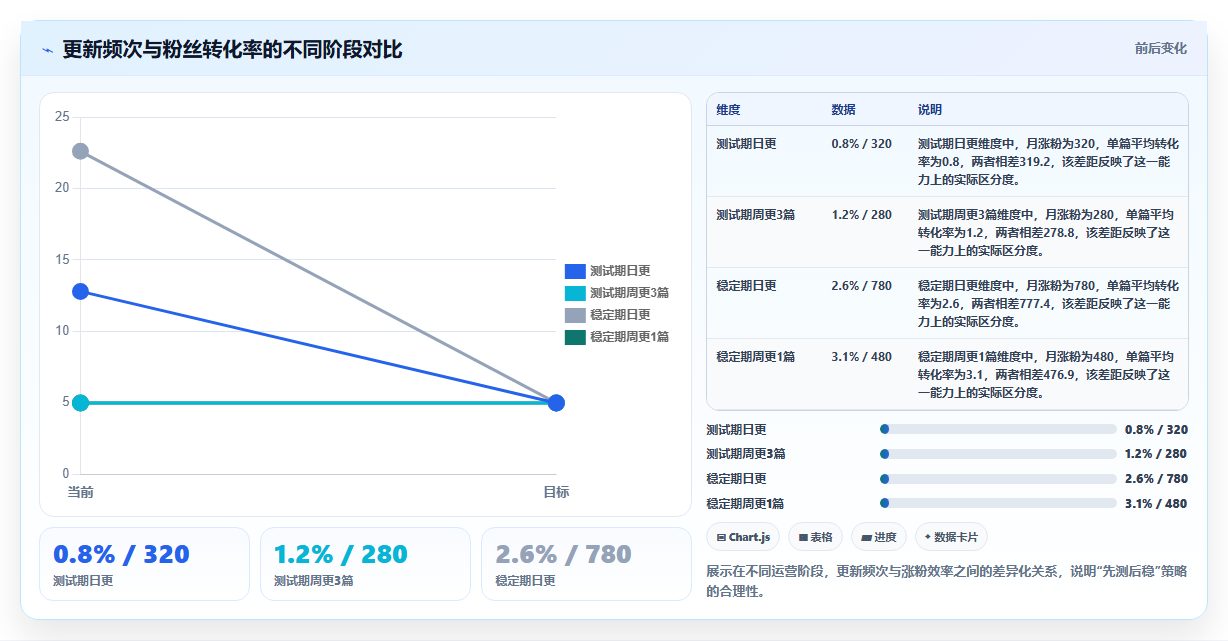Click the grey 稳定期日更 legend swatch
This screenshot has height=641, width=1228.
[575, 315]
